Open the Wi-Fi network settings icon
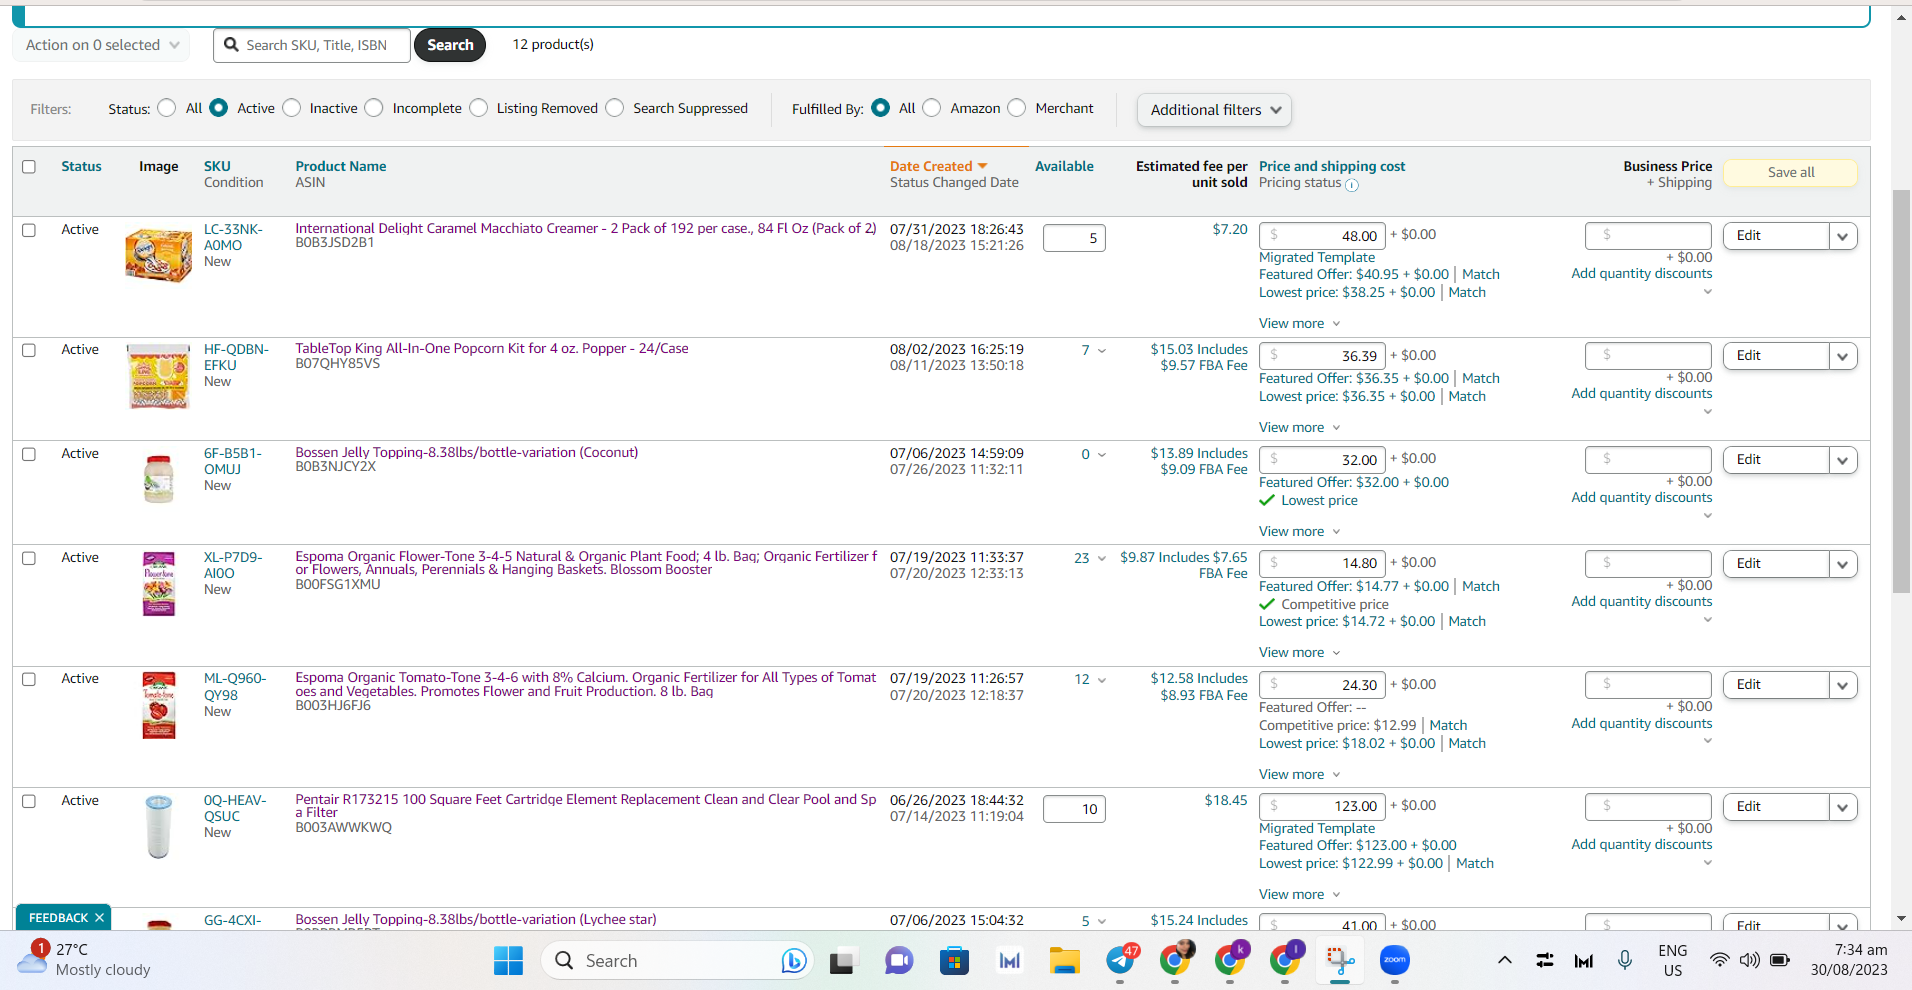 (1719, 961)
